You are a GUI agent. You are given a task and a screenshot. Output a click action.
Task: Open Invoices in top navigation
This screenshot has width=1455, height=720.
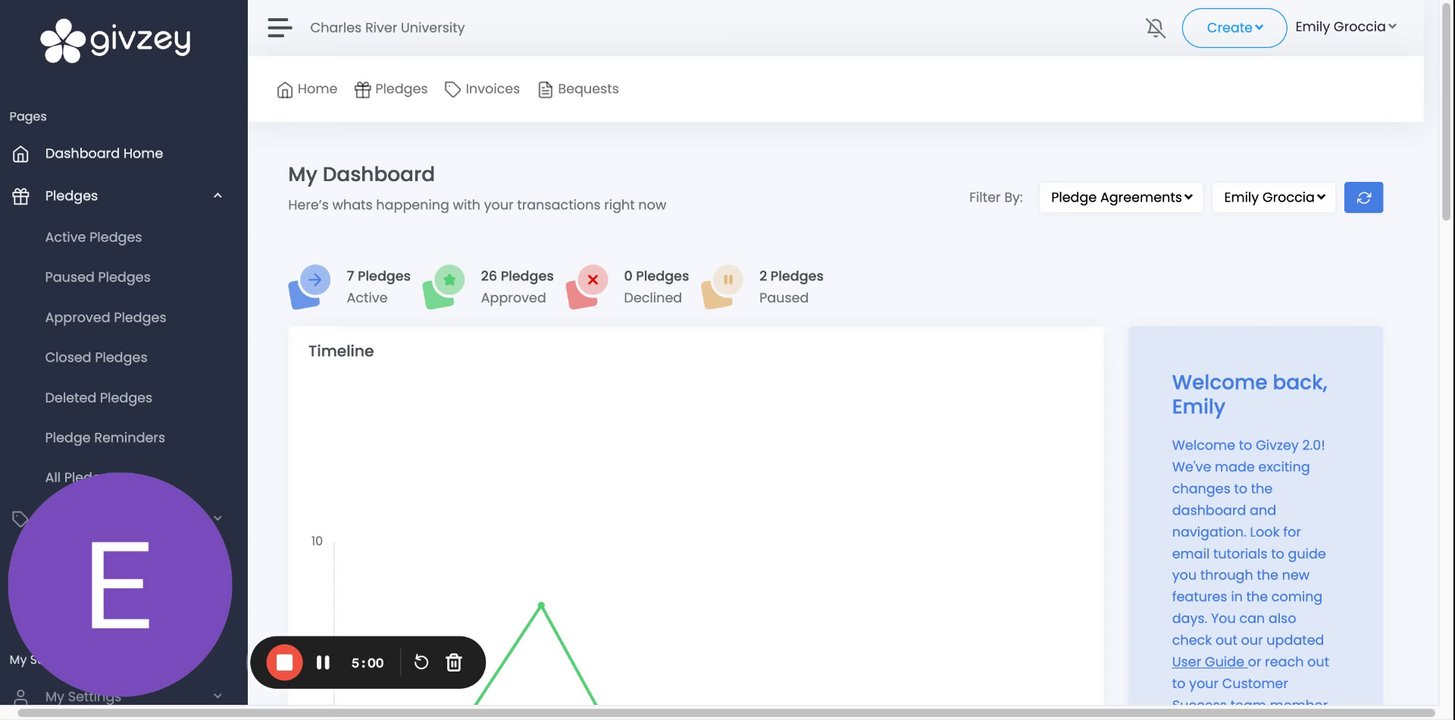[482, 89]
